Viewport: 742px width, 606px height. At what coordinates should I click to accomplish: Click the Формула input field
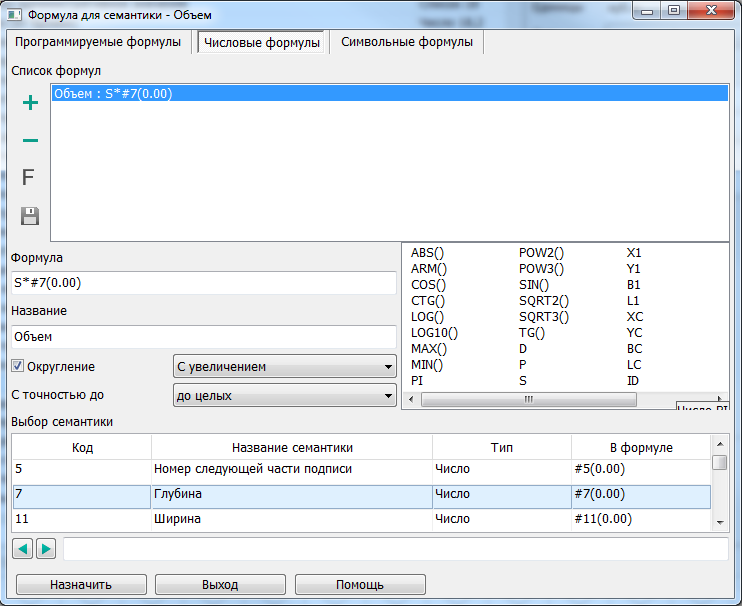pyautogui.click(x=204, y=283)
